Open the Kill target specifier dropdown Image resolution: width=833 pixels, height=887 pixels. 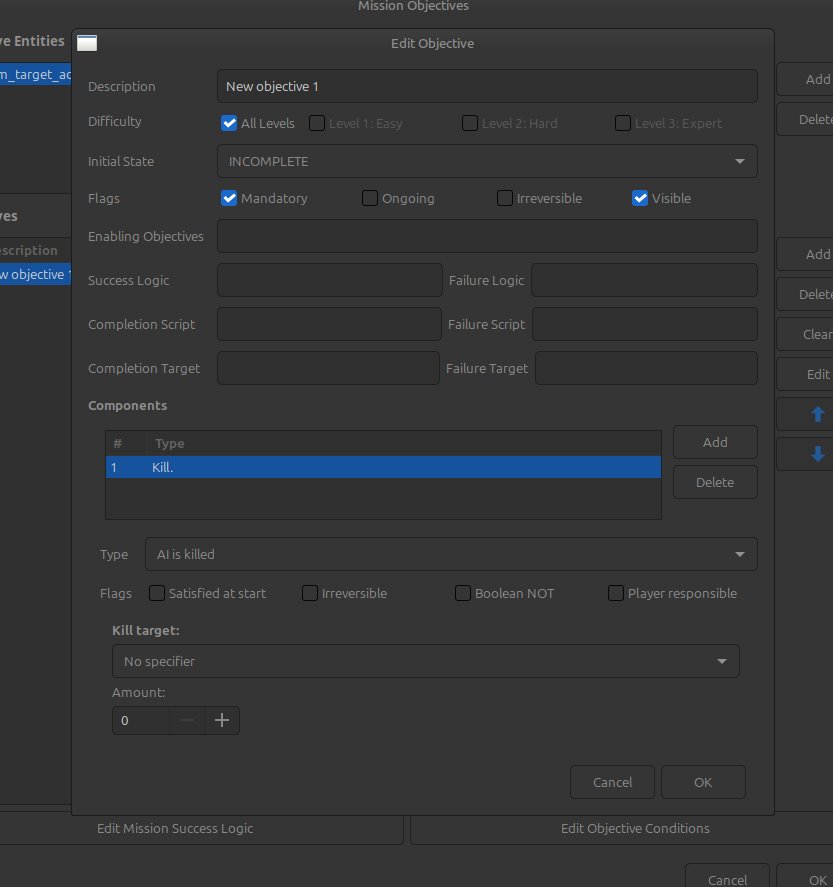[425, 661]
